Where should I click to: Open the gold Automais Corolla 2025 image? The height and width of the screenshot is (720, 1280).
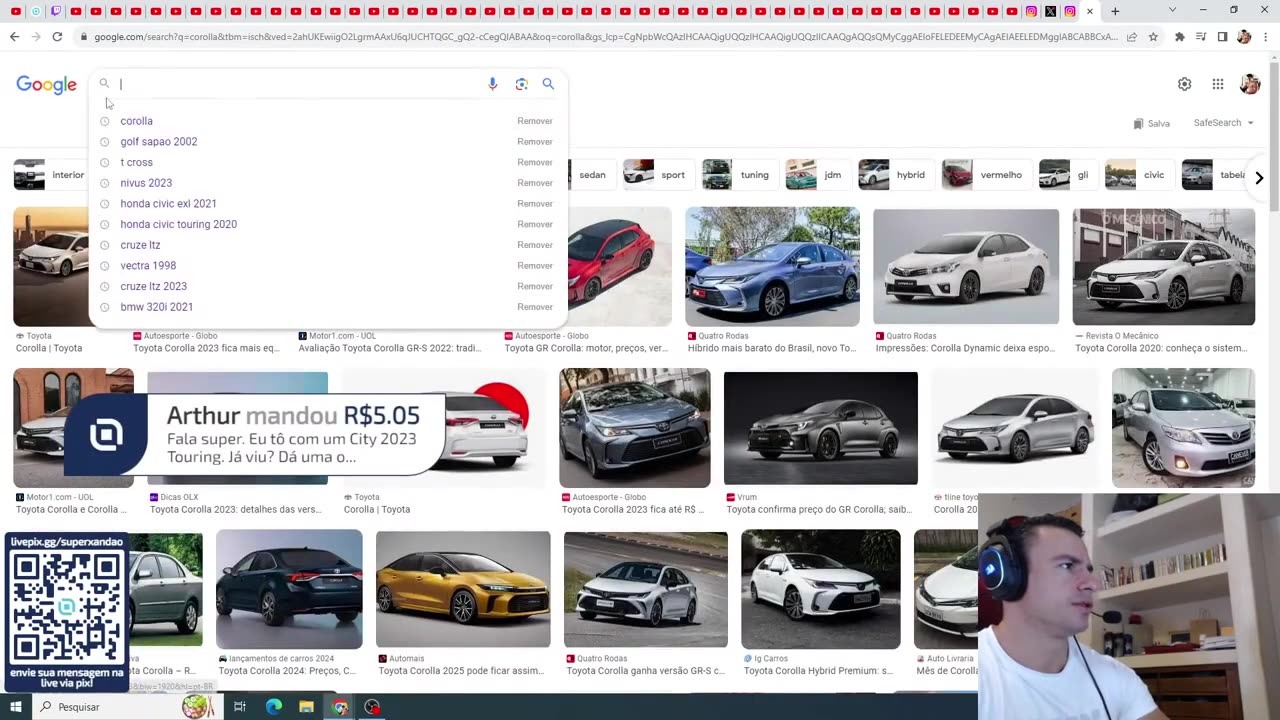click(x=463, y=589)
